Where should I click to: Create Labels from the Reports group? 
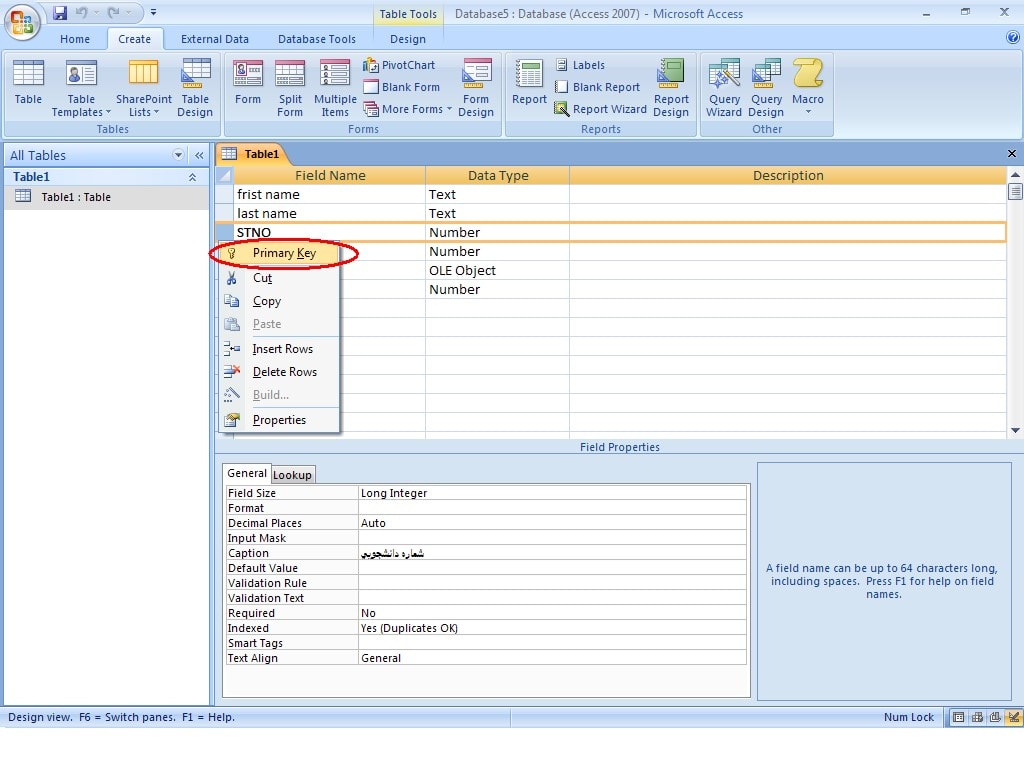(580, 65)
